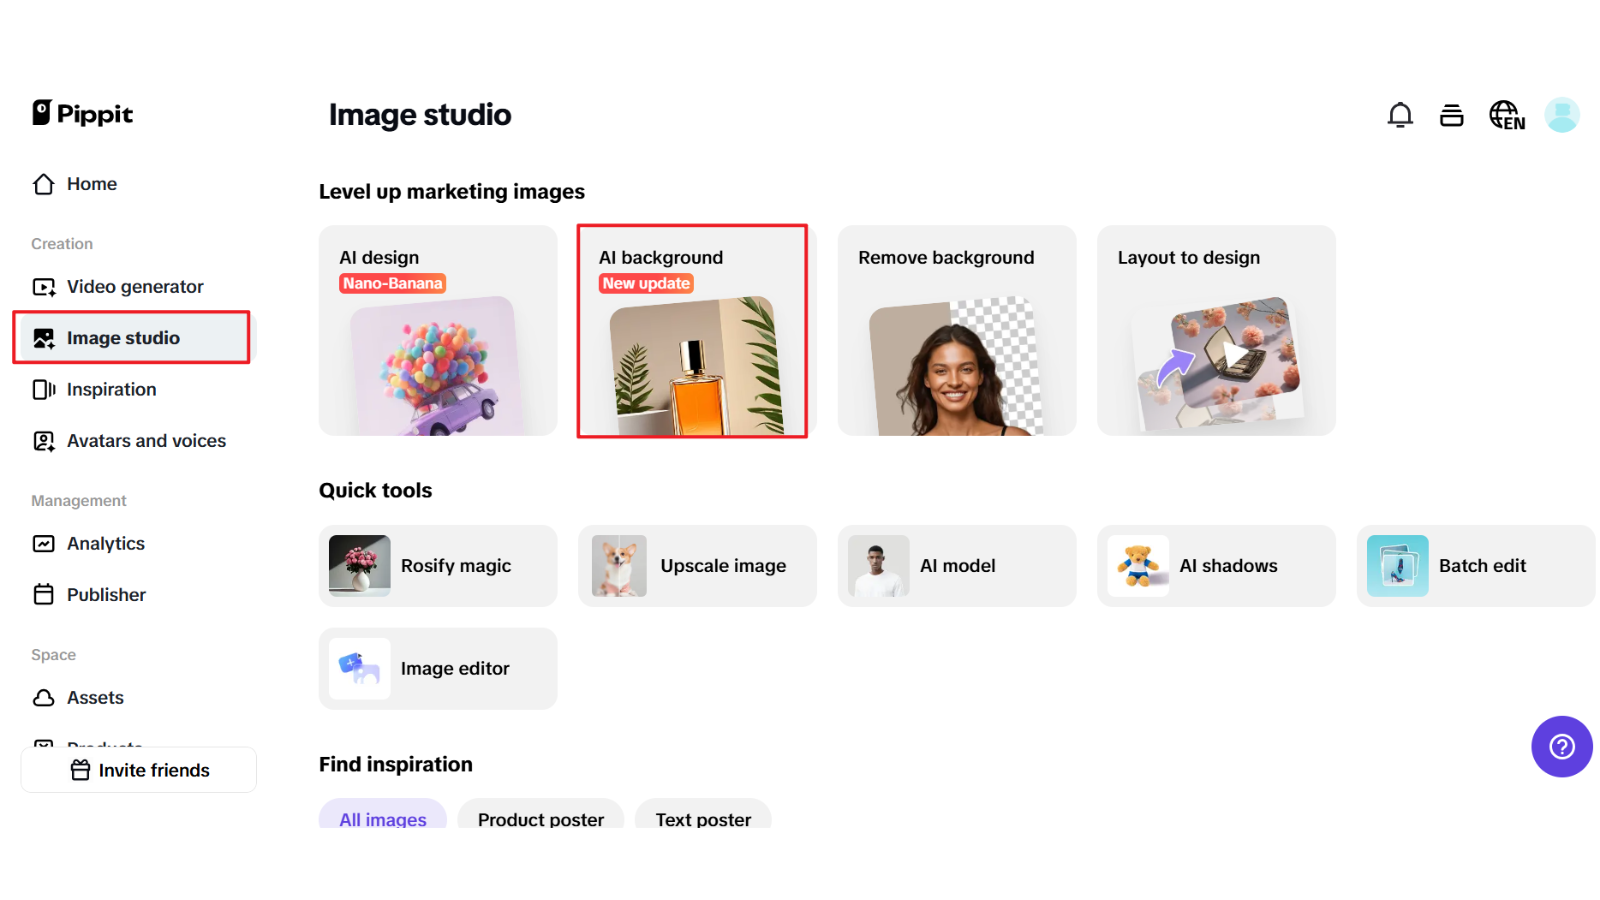The image size is (1600, 900).
Task: Click the Invite friends button
Action: pyautogui.click(x=139, y=770)
